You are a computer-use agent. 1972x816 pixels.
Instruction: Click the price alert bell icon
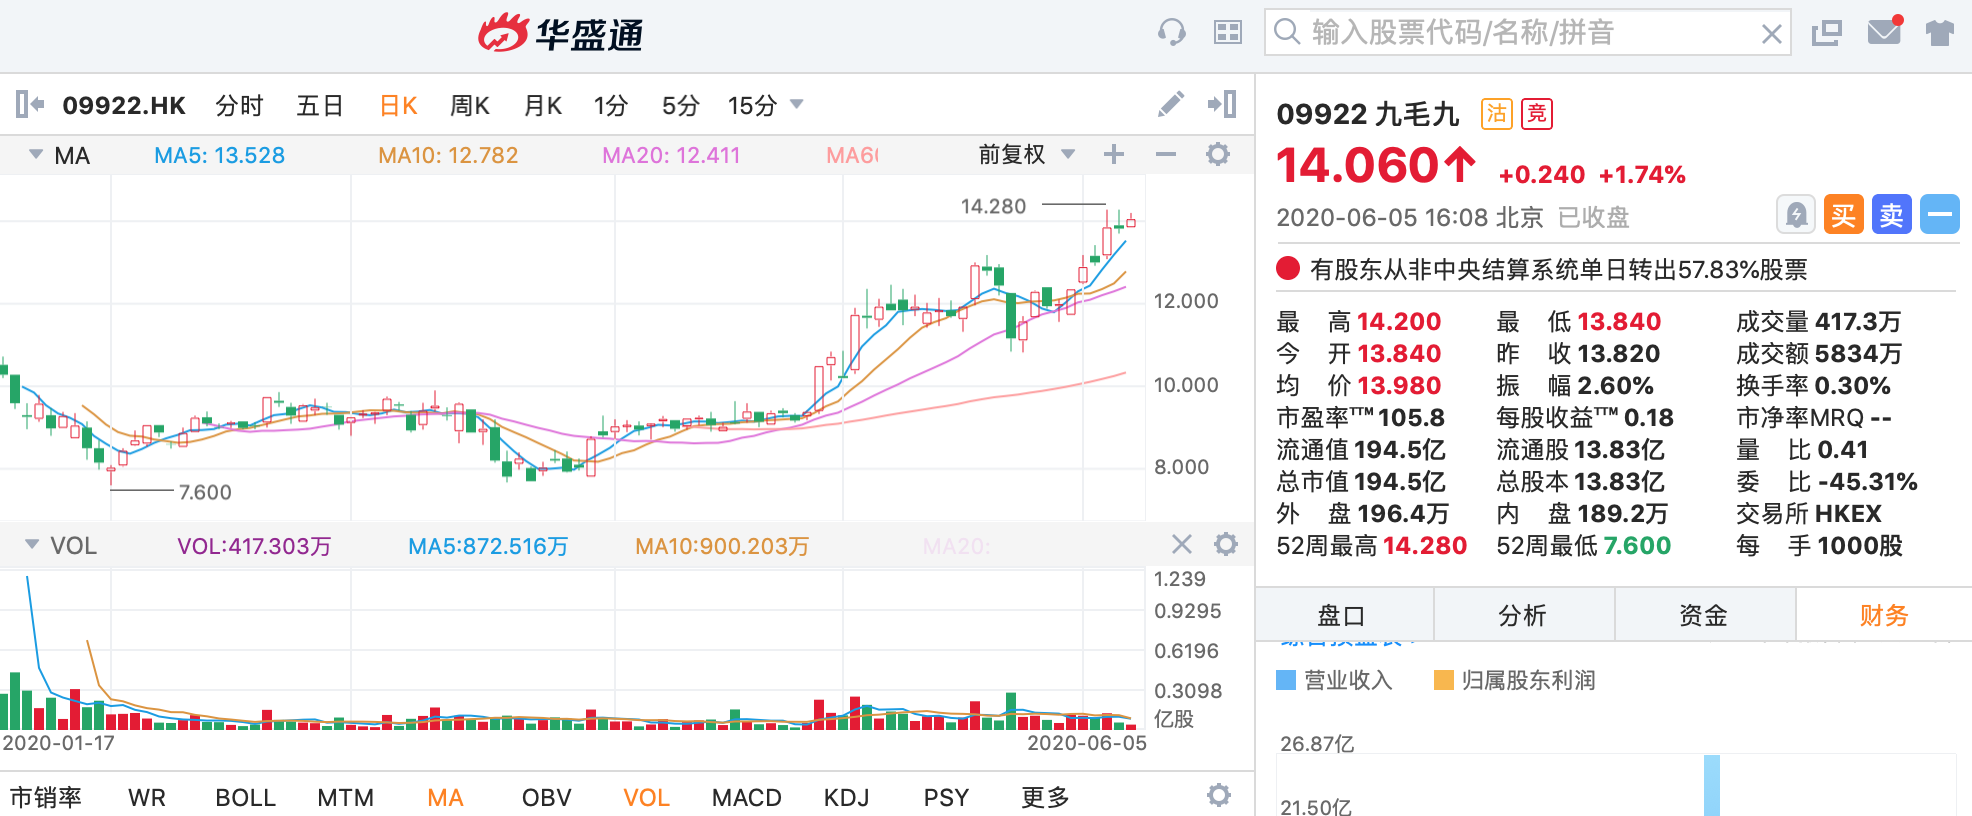[x=1796, y=215]
